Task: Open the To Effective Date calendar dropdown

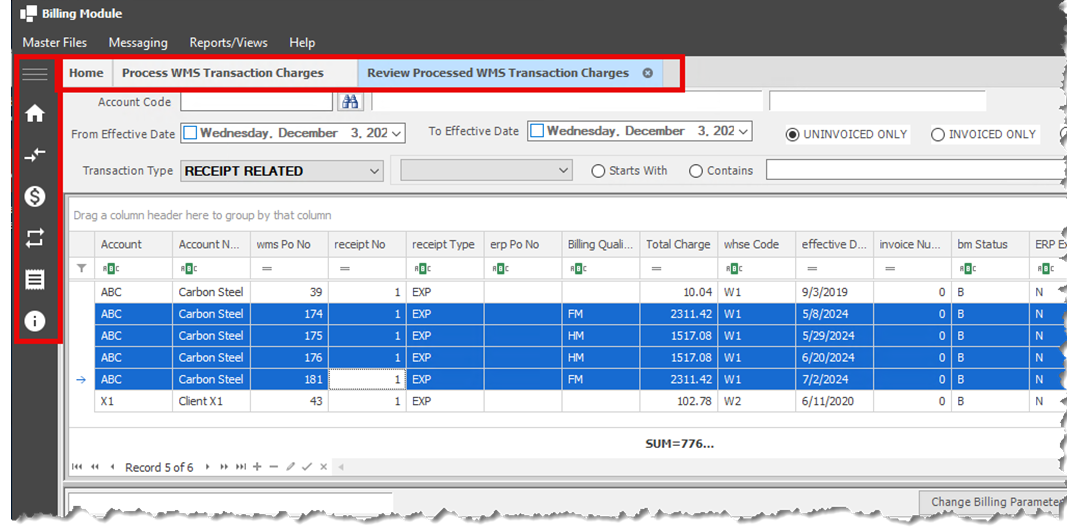Action: 743,132
